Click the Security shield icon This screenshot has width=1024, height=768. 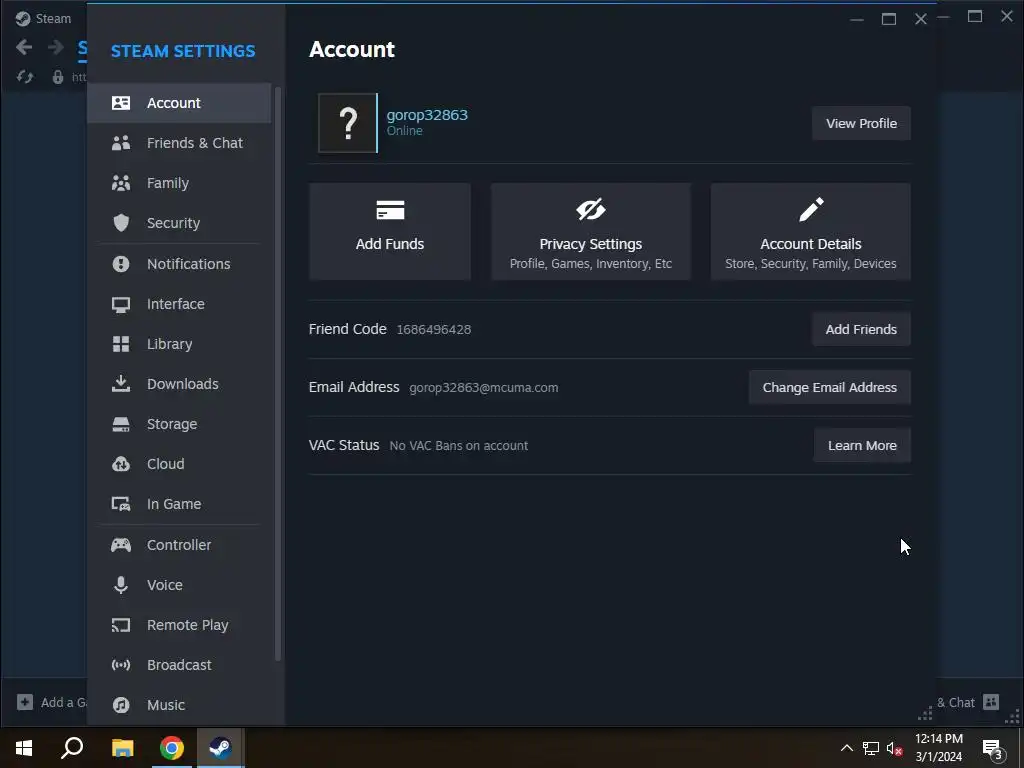[121, 223]
